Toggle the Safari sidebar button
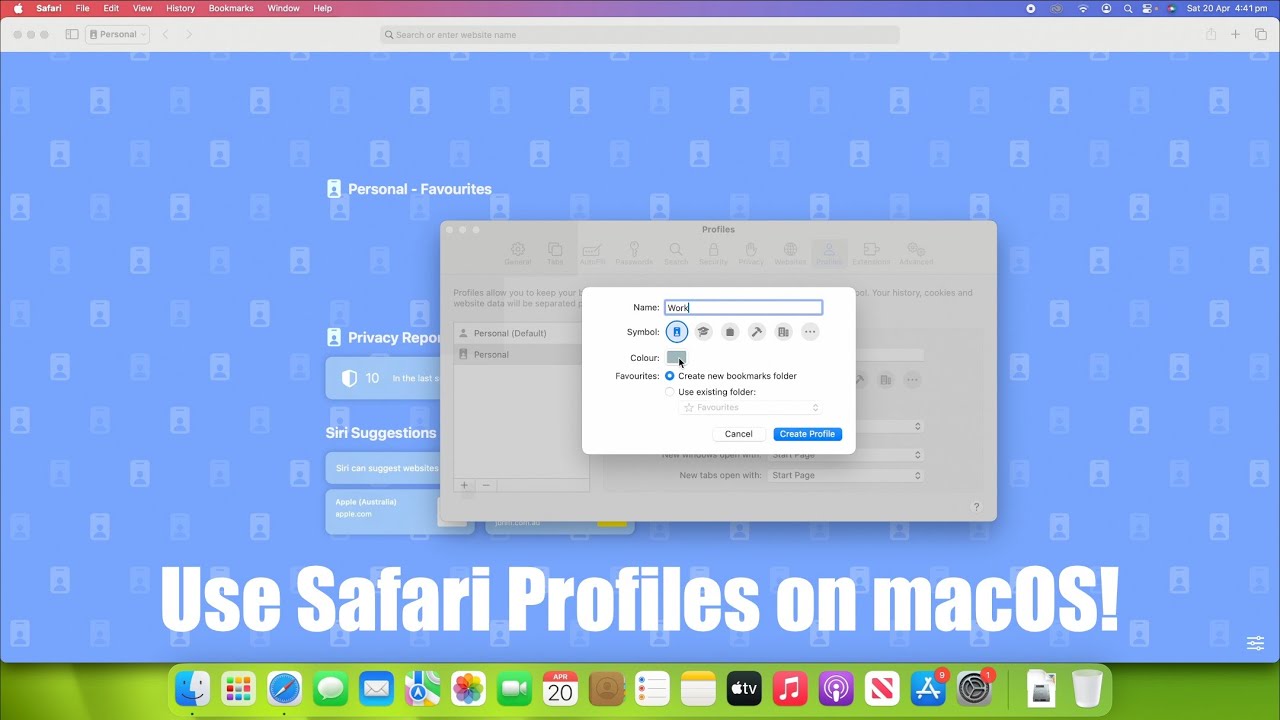The height and width of the screenshot is (720, 1280). [x=72, y=34]
